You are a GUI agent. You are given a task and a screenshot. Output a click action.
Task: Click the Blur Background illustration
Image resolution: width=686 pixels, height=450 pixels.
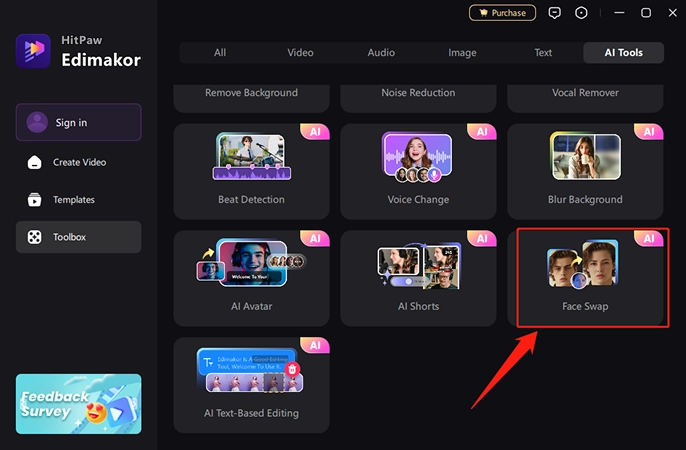[585, 156]
